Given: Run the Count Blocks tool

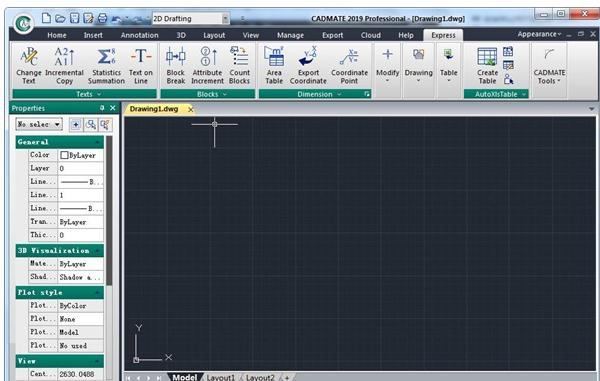Looking at the screenshot, I should coord(240,66).
